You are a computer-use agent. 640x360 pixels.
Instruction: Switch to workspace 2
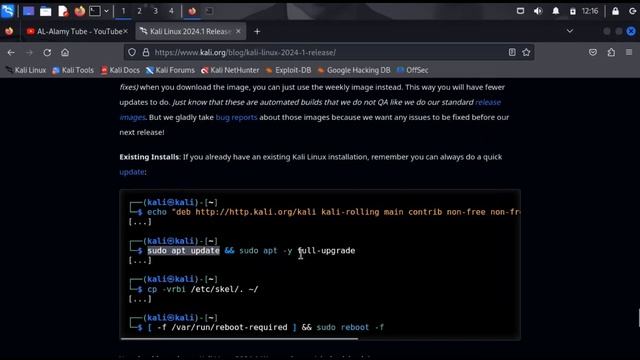(x=139, y=11)
